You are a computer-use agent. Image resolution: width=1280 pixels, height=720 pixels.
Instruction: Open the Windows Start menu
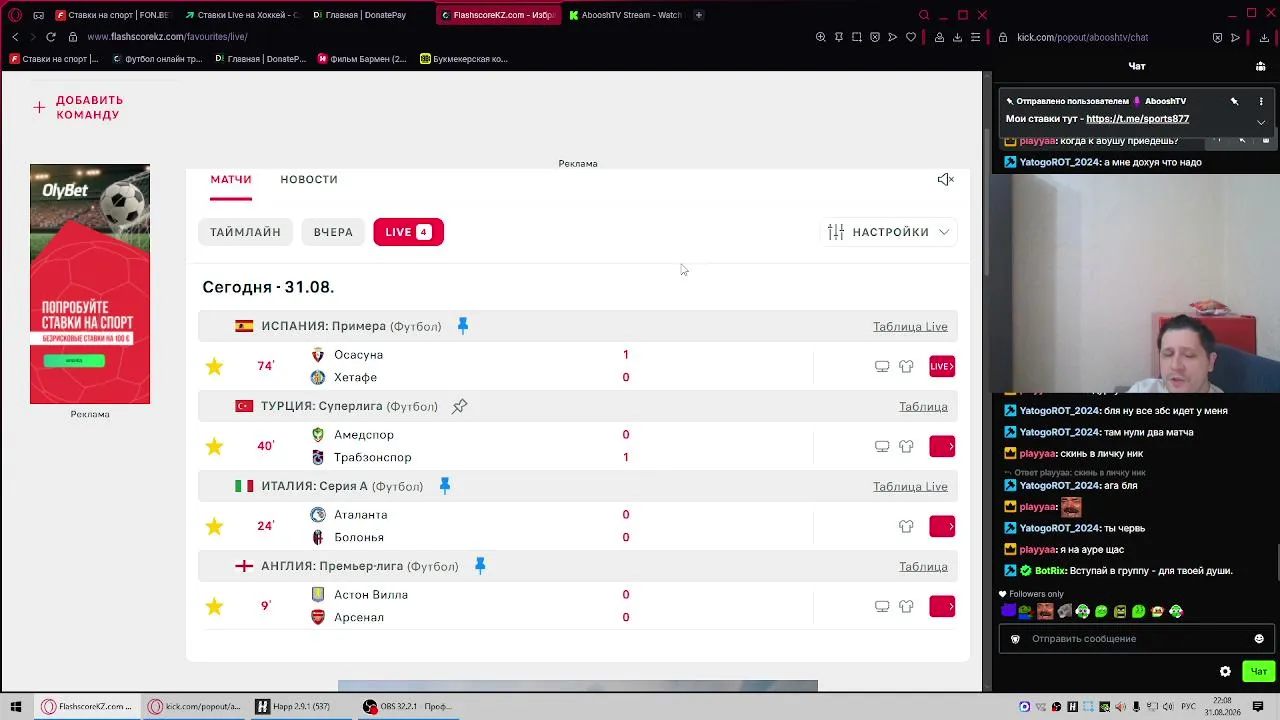[x=15, y=707]
